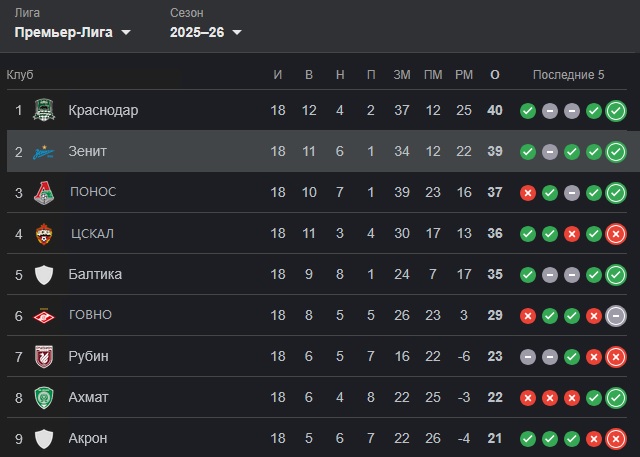The image size is (640, 457).
Task: Click ЦСКА's latest loss result circle
Action: 616,234
